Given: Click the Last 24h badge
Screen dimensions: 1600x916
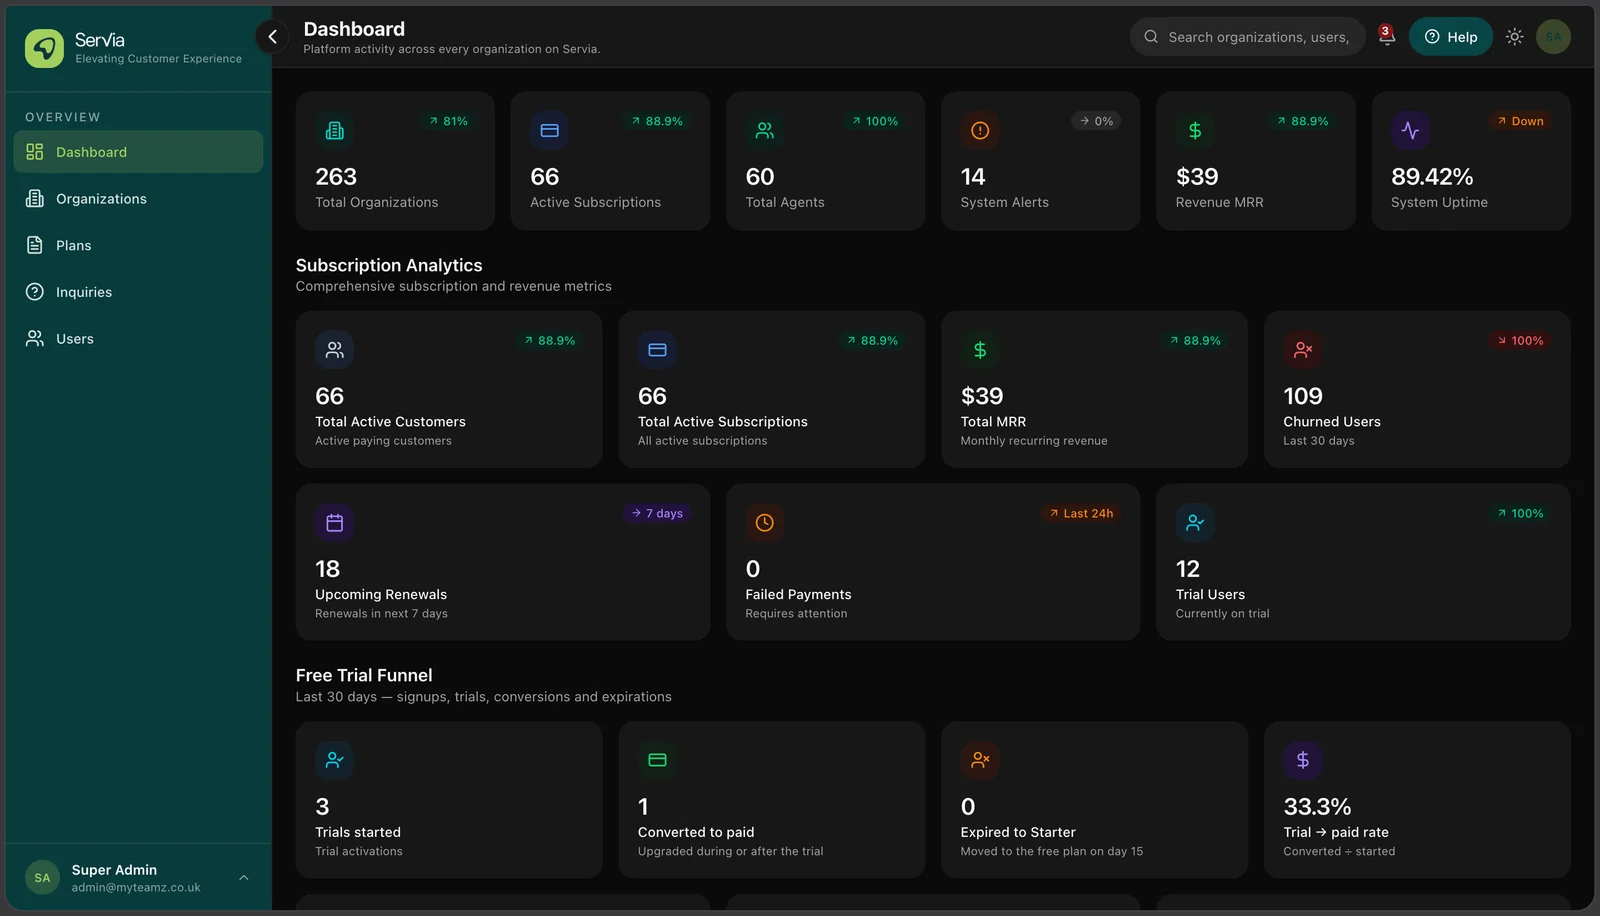Looking at the screenshot, I should click(x=1081, y=513).
